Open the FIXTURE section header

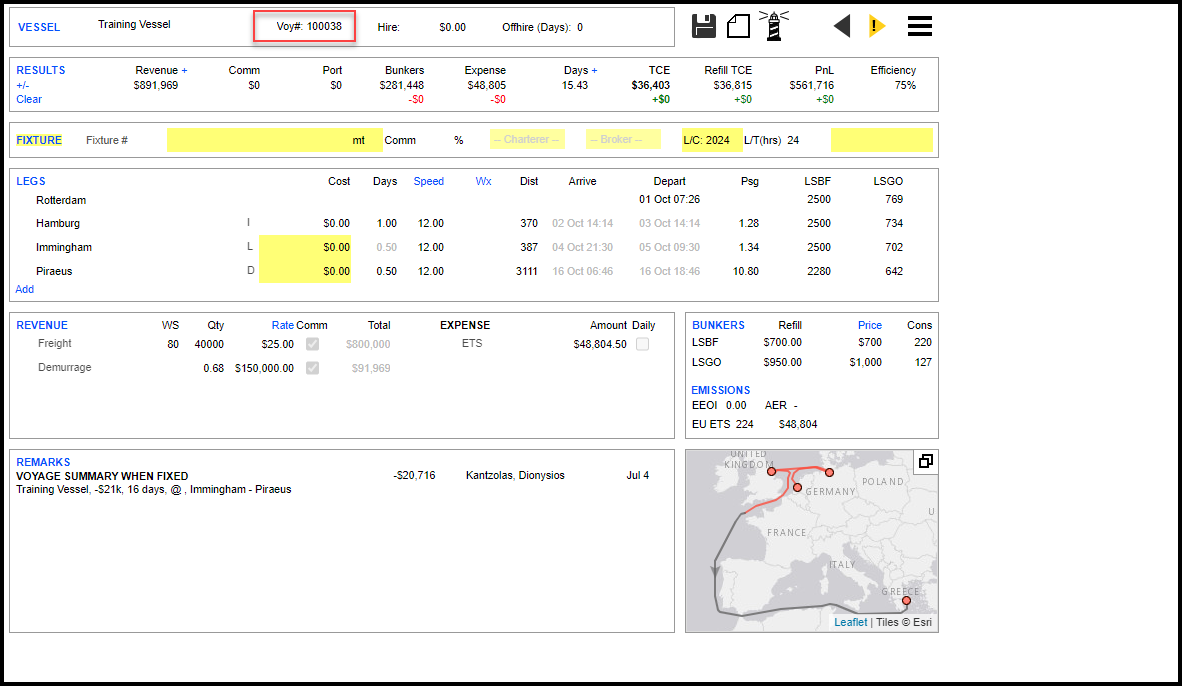39,140
